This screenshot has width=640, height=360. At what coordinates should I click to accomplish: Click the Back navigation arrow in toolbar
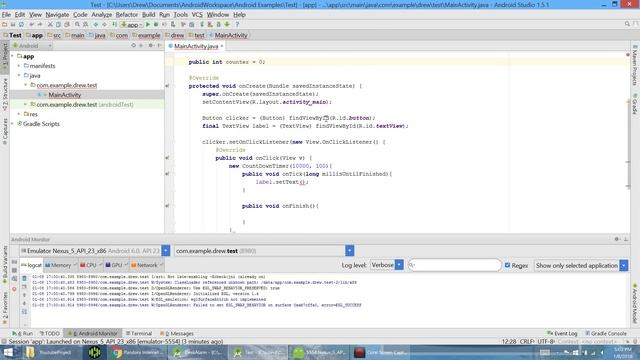(x=96, y=24)
